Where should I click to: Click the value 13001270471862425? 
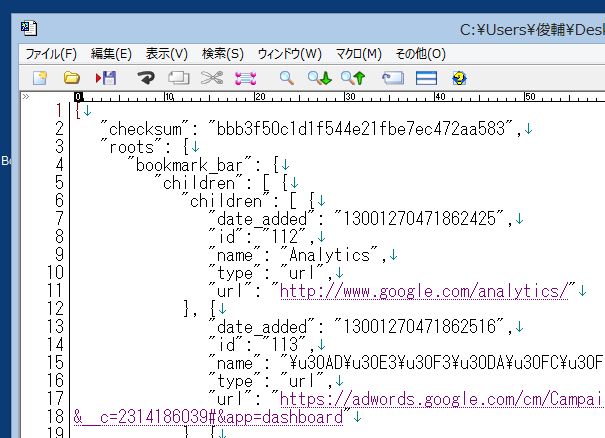(x=419, y=219)
